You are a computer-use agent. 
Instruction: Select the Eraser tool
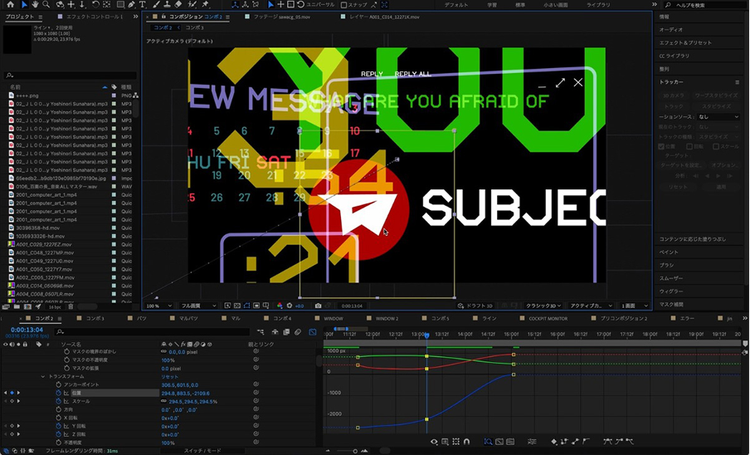click(178, 4)
